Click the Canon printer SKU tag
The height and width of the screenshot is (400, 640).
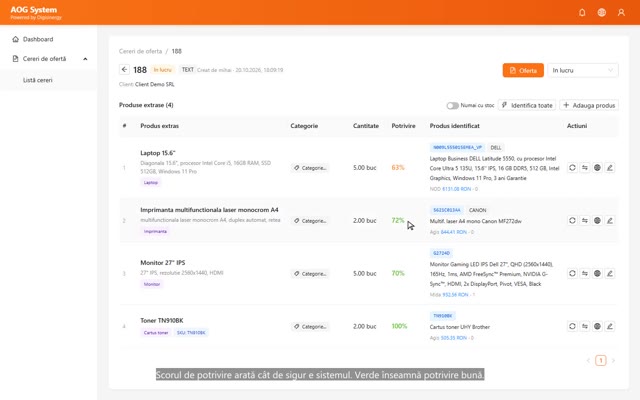(x=447, y=210)
